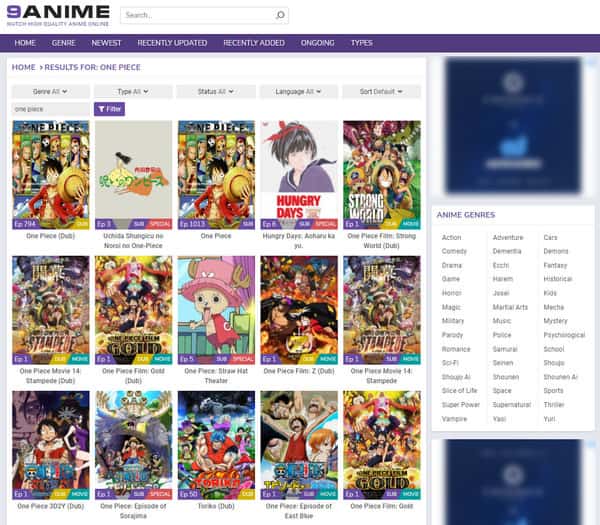Select the Historical genre
Image resolution: width=600 pixels, height=525 pixels.
558,279
